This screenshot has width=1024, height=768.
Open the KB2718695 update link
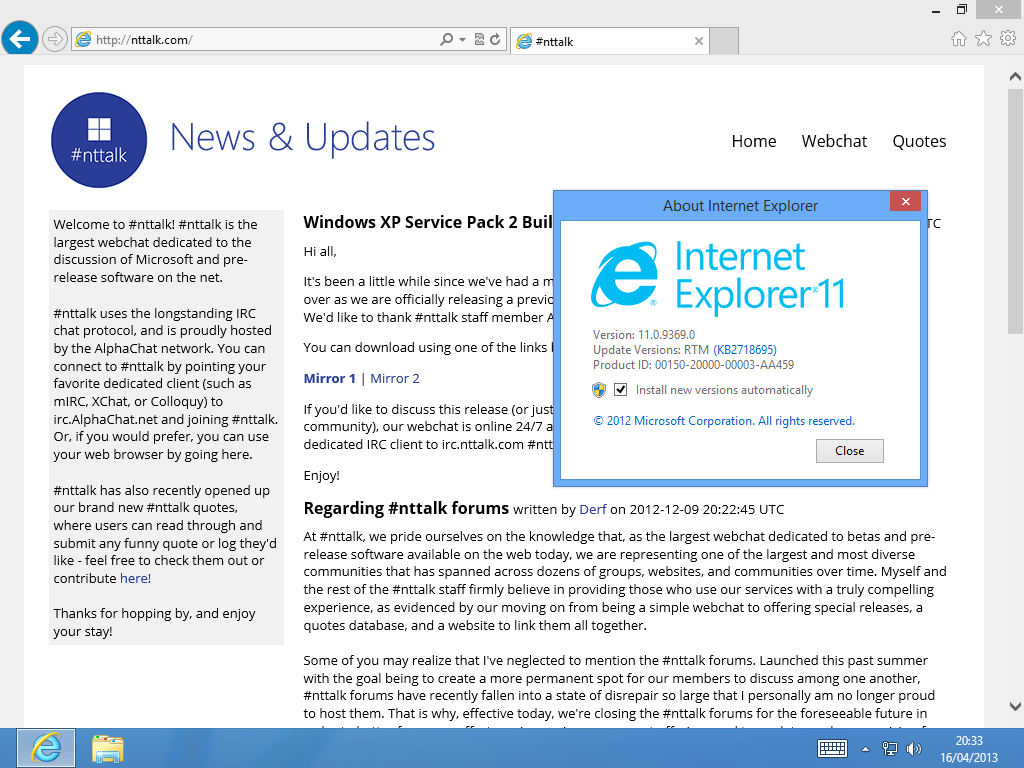(x=745, y=350)
